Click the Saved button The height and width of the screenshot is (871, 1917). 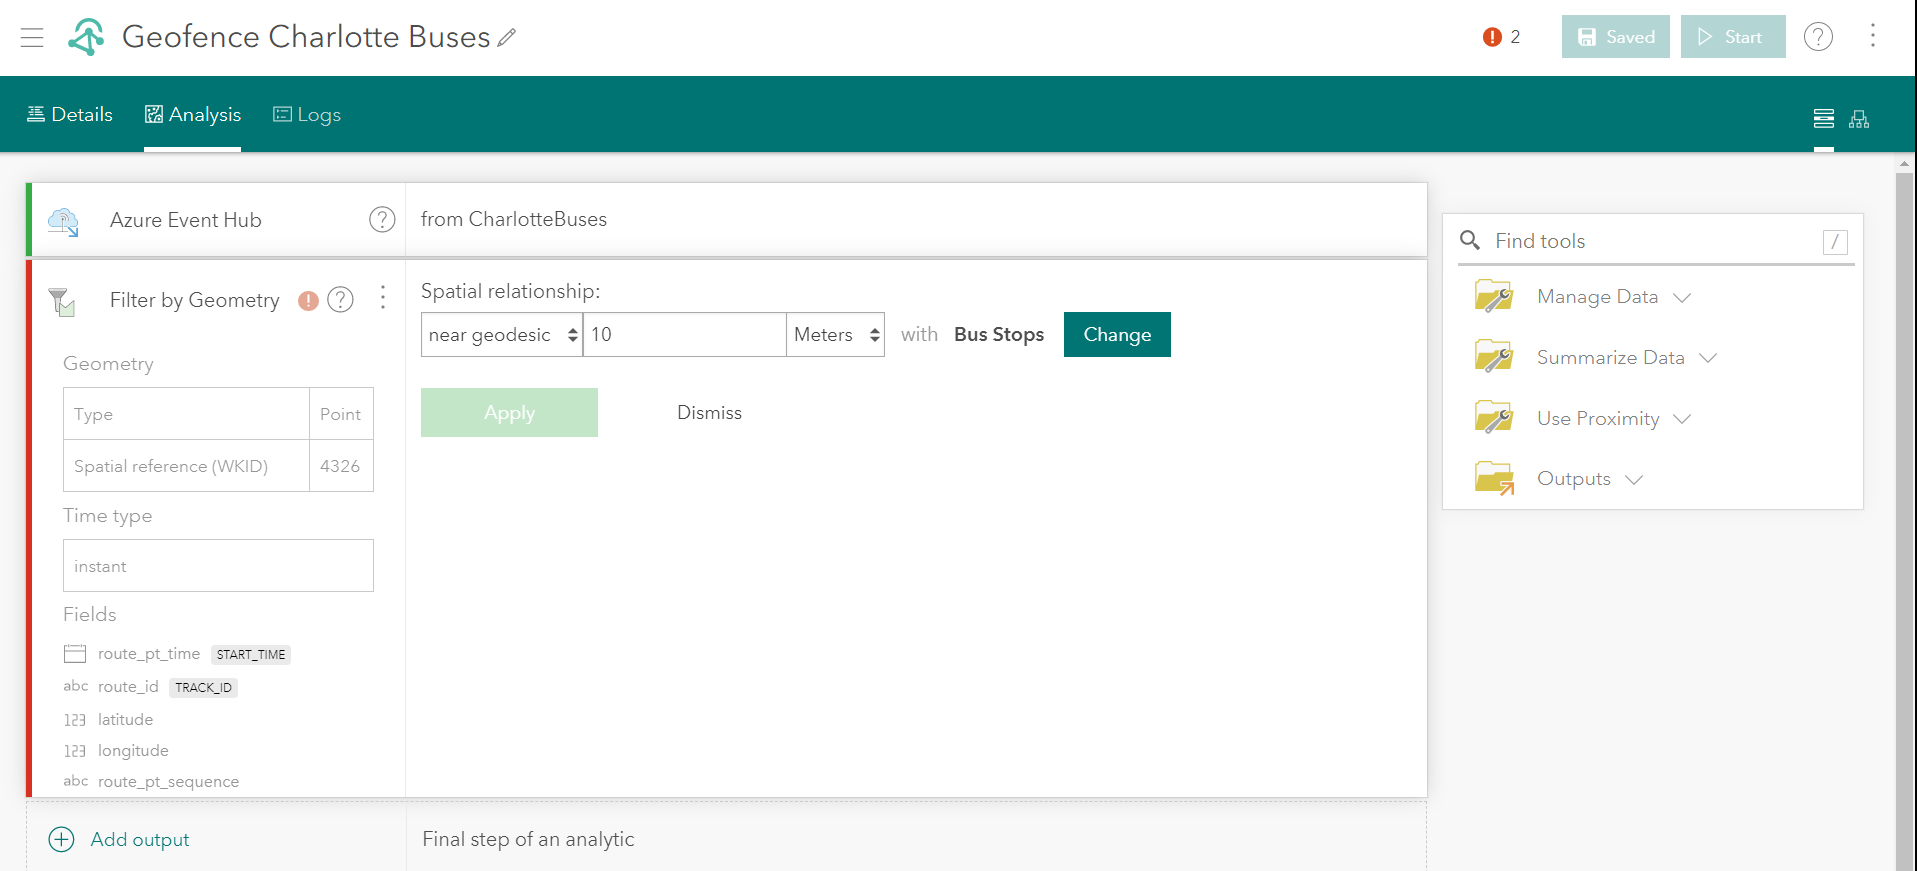pyautogui.click(x=1616, y=37)
